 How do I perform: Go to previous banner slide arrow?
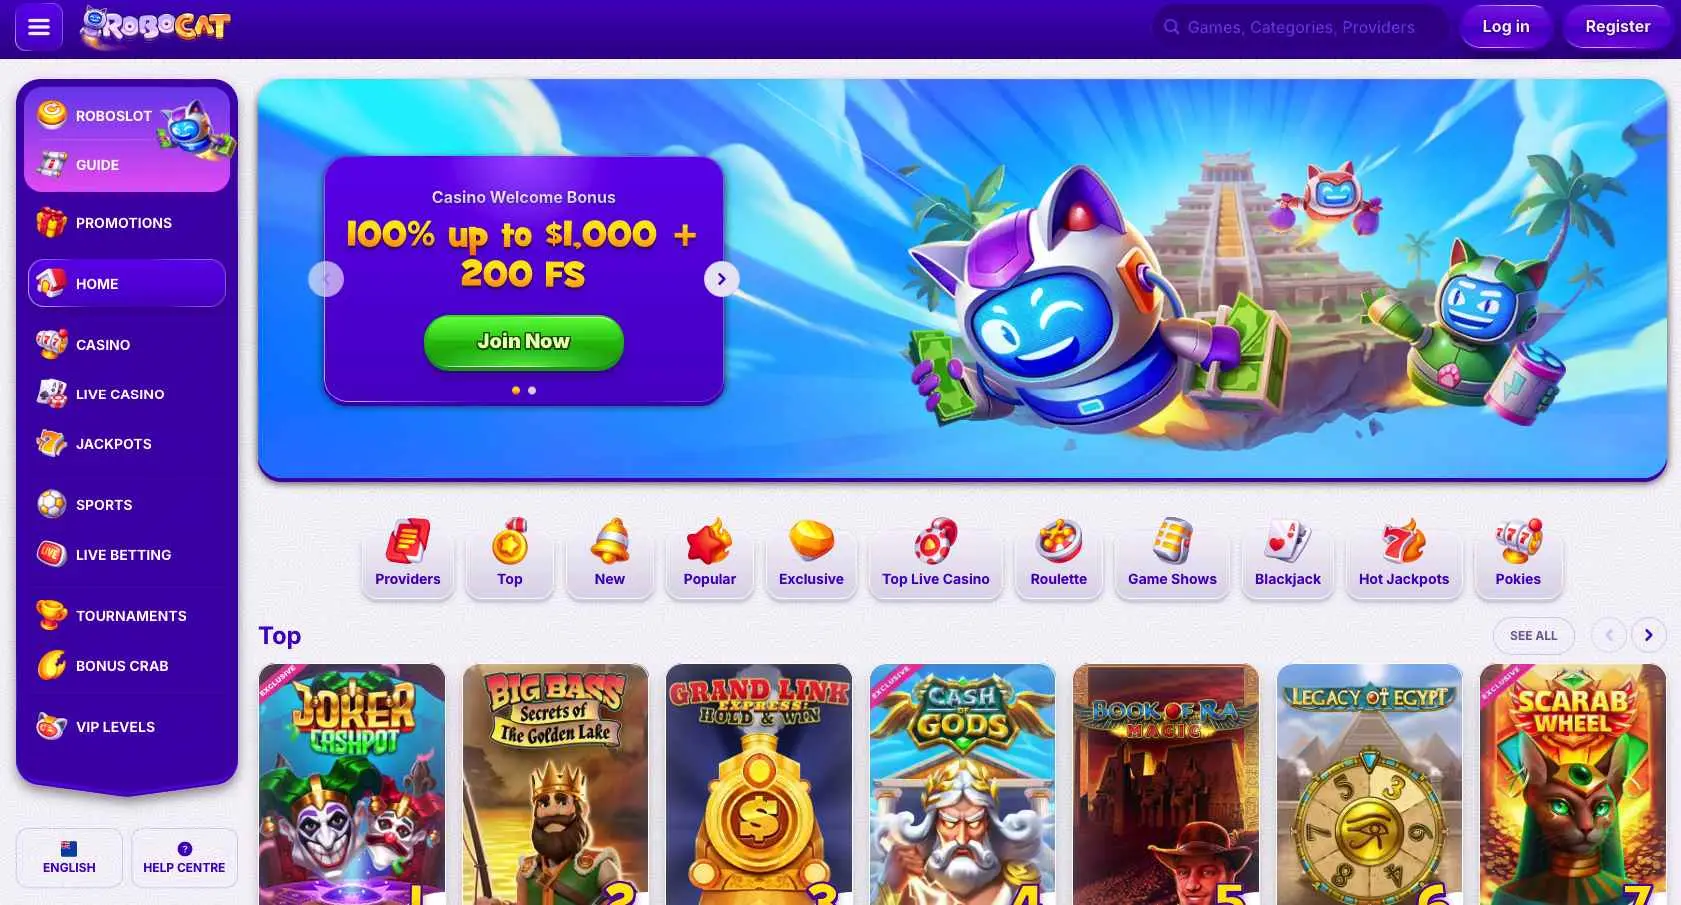tap(326, 279)
